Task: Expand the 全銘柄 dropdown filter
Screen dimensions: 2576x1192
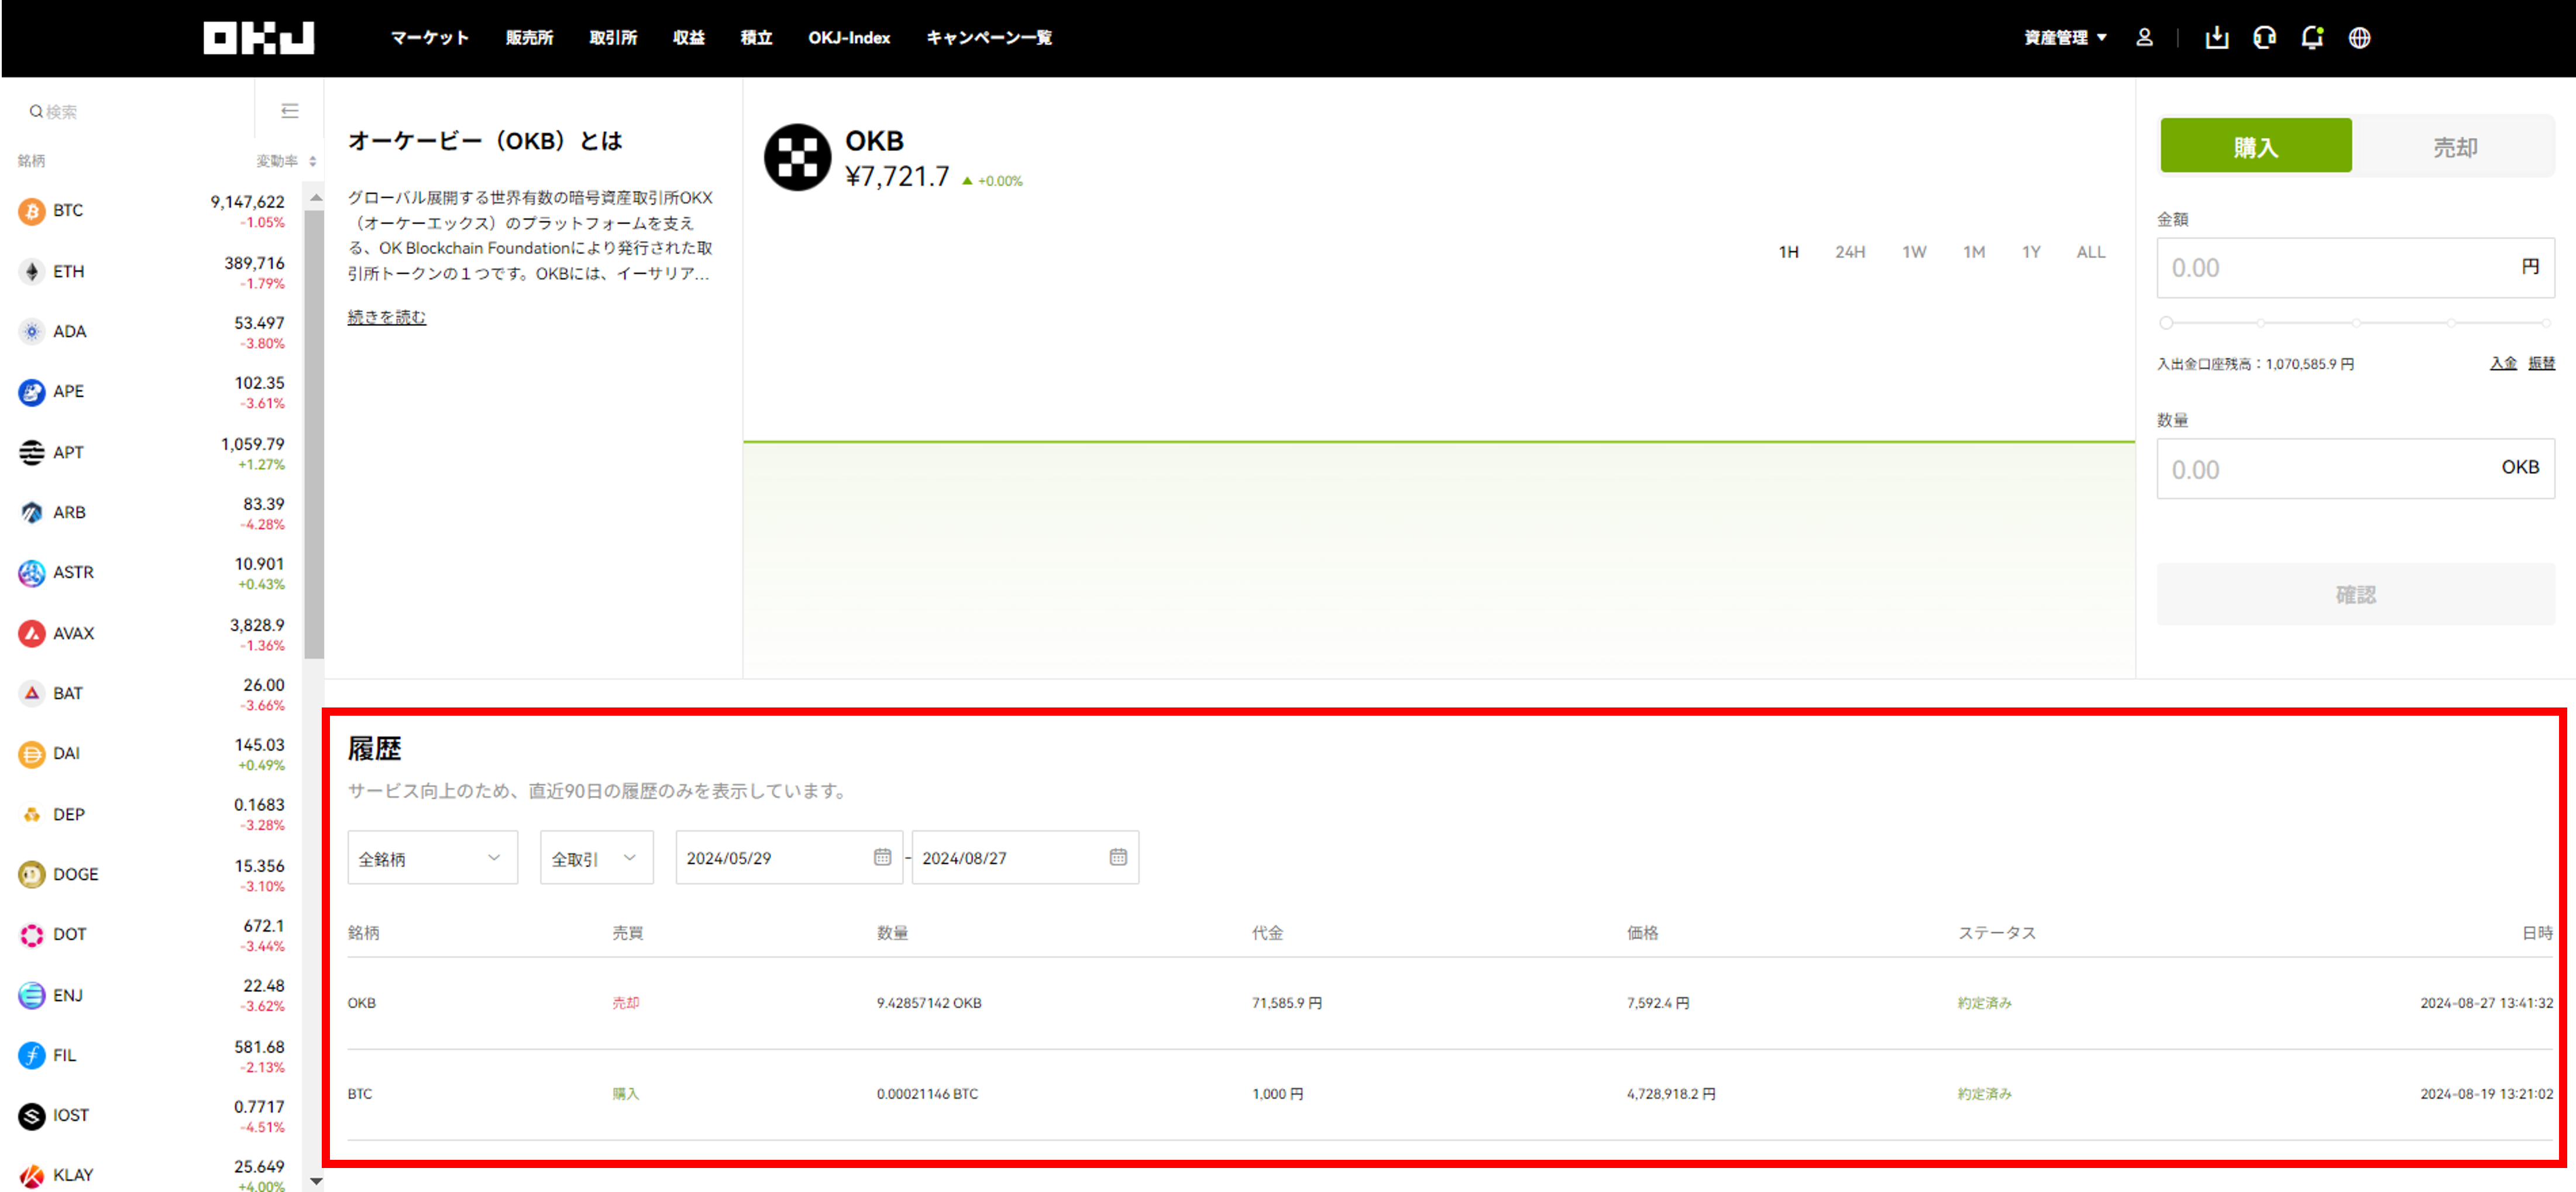Action: coord(432,858)
